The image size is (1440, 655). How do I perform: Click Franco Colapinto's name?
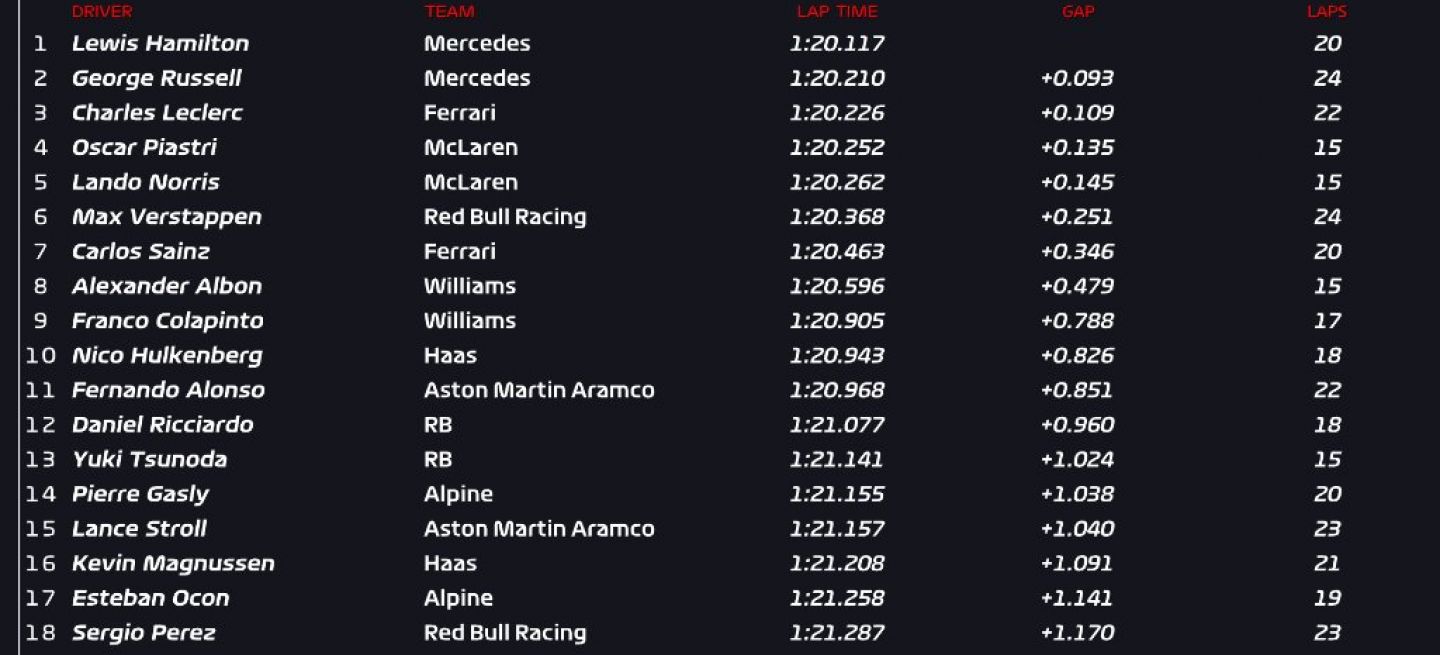click(x=167, y=321)
